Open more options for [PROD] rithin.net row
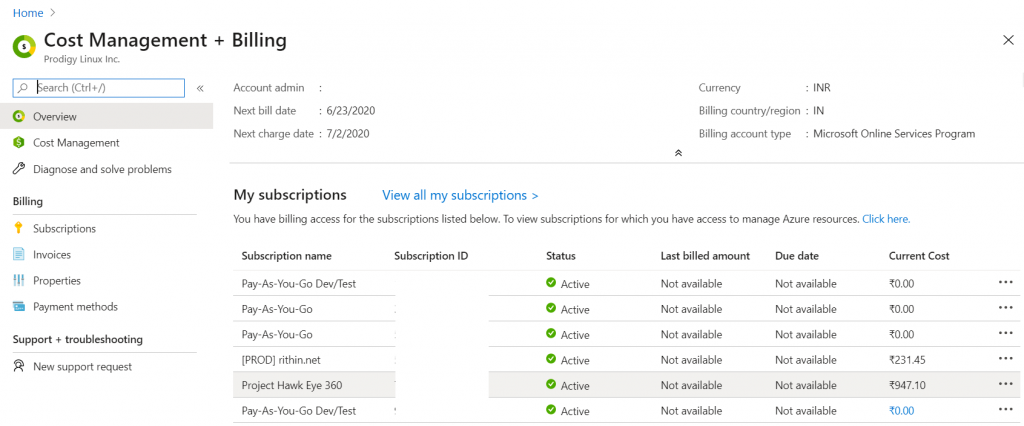This screenshot has width=1024, height=426. coord(1005,359)
